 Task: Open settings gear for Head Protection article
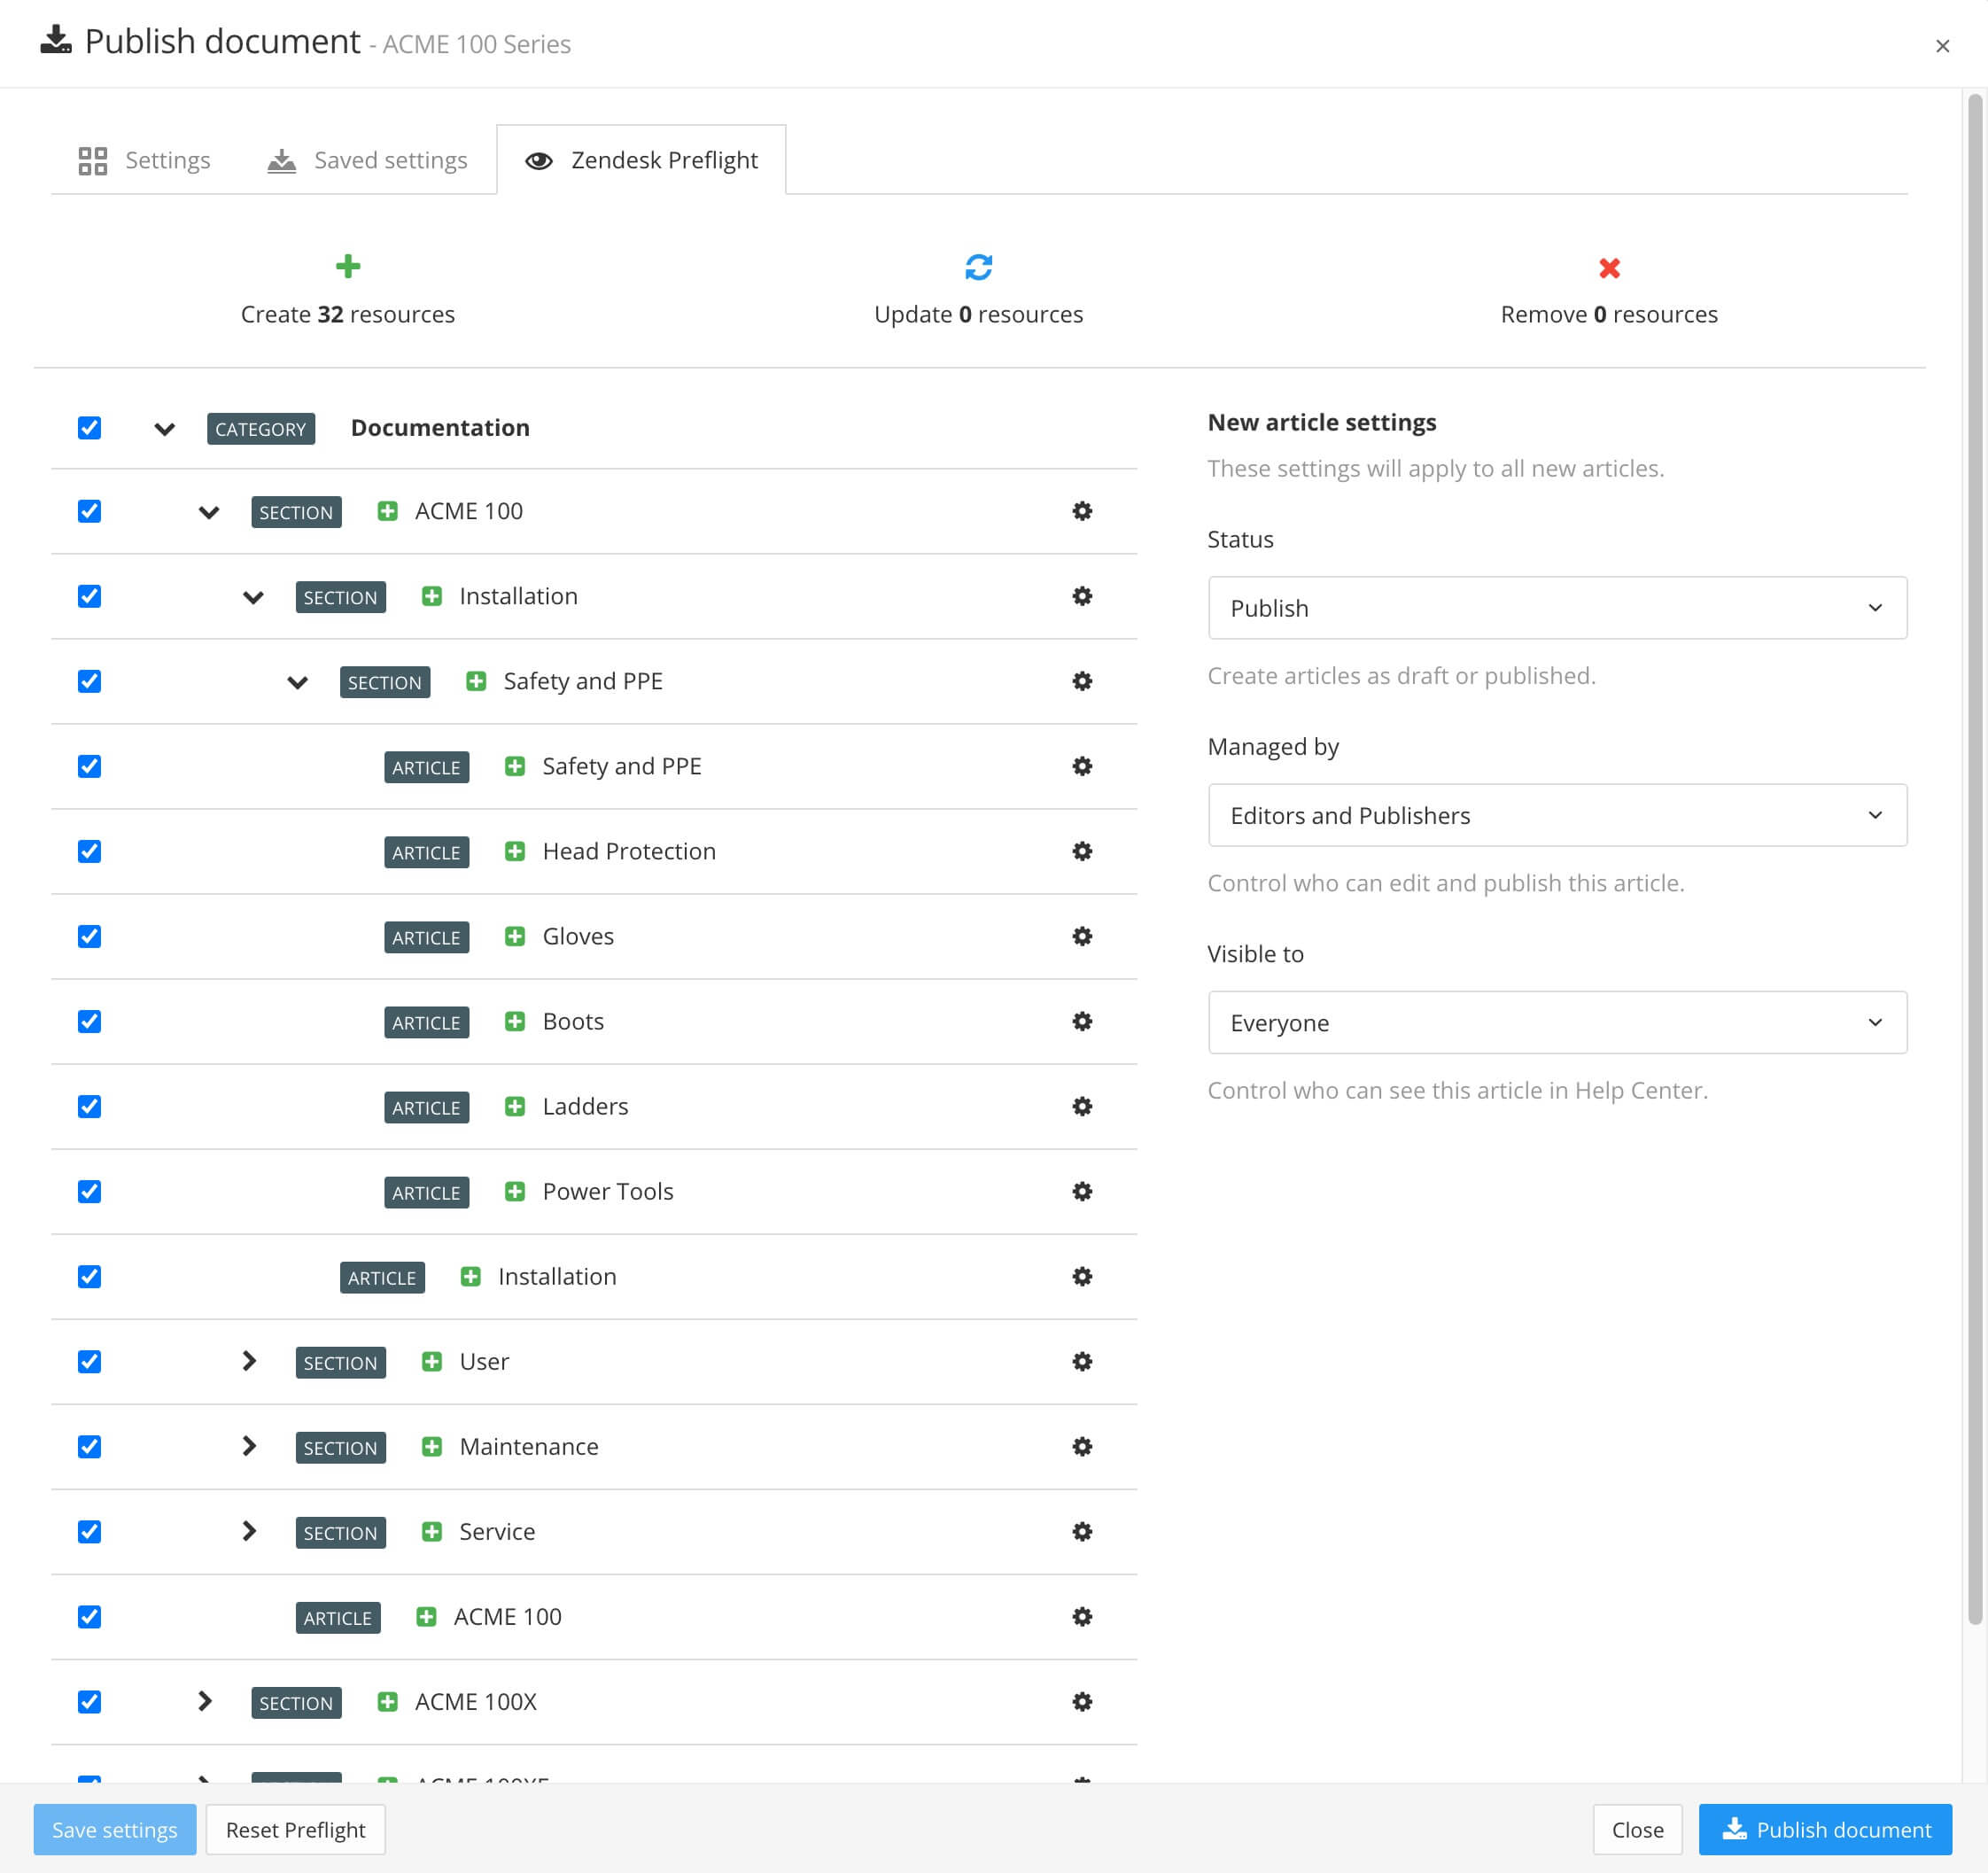pos(1082,851)
